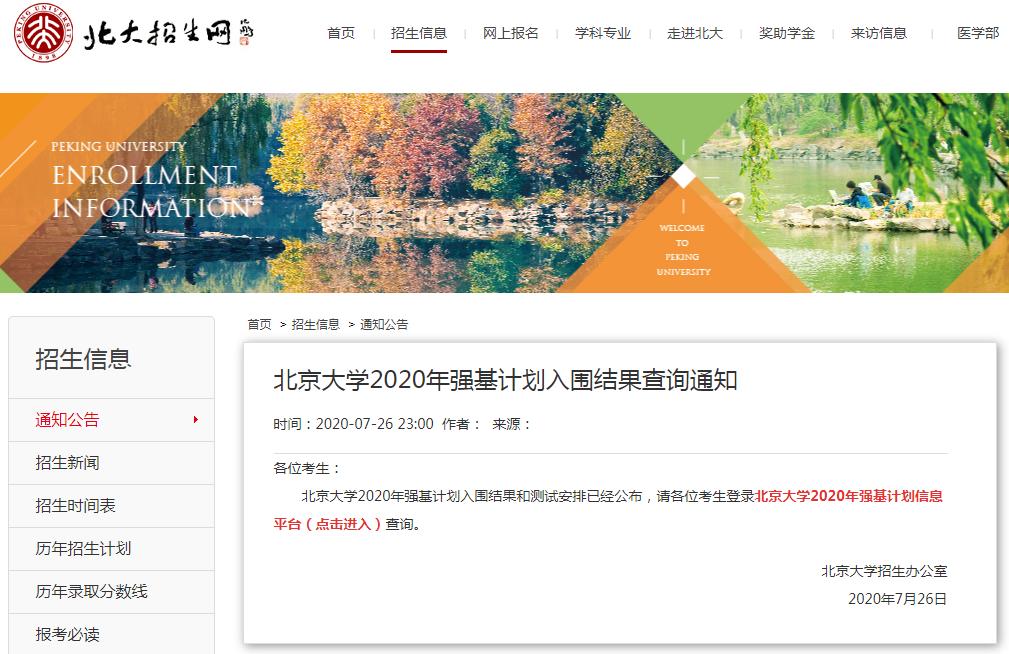
Task: Click 医学部 in the top navigation
Action: pos(977,33)
